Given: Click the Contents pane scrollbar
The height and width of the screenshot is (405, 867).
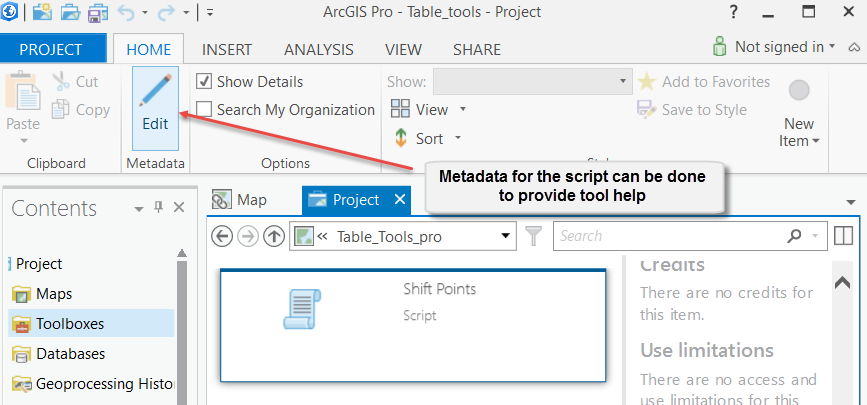Looking at the screenshot, I should 181,332.
